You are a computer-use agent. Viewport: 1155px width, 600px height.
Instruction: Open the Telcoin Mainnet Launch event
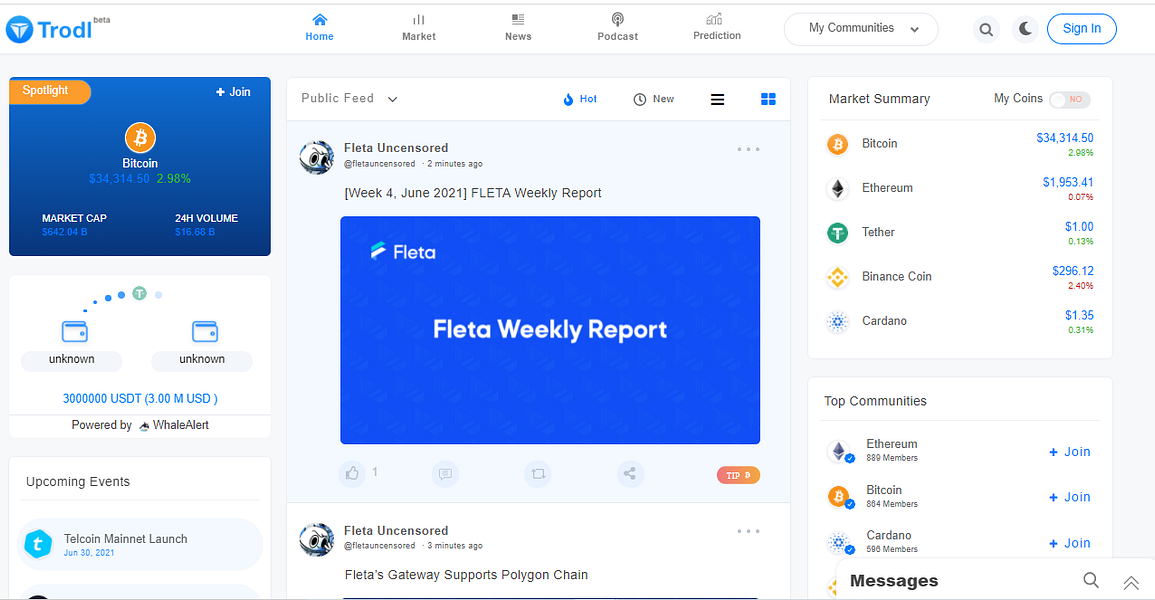coord(140,545)
